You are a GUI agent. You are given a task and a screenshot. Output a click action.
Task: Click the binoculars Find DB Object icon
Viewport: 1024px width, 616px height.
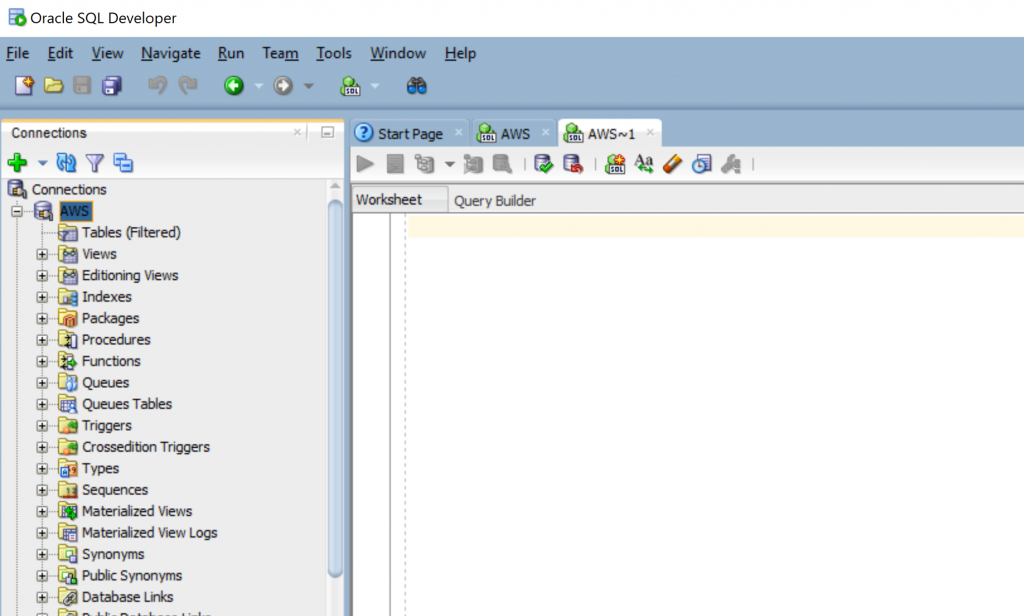(417, 86)
